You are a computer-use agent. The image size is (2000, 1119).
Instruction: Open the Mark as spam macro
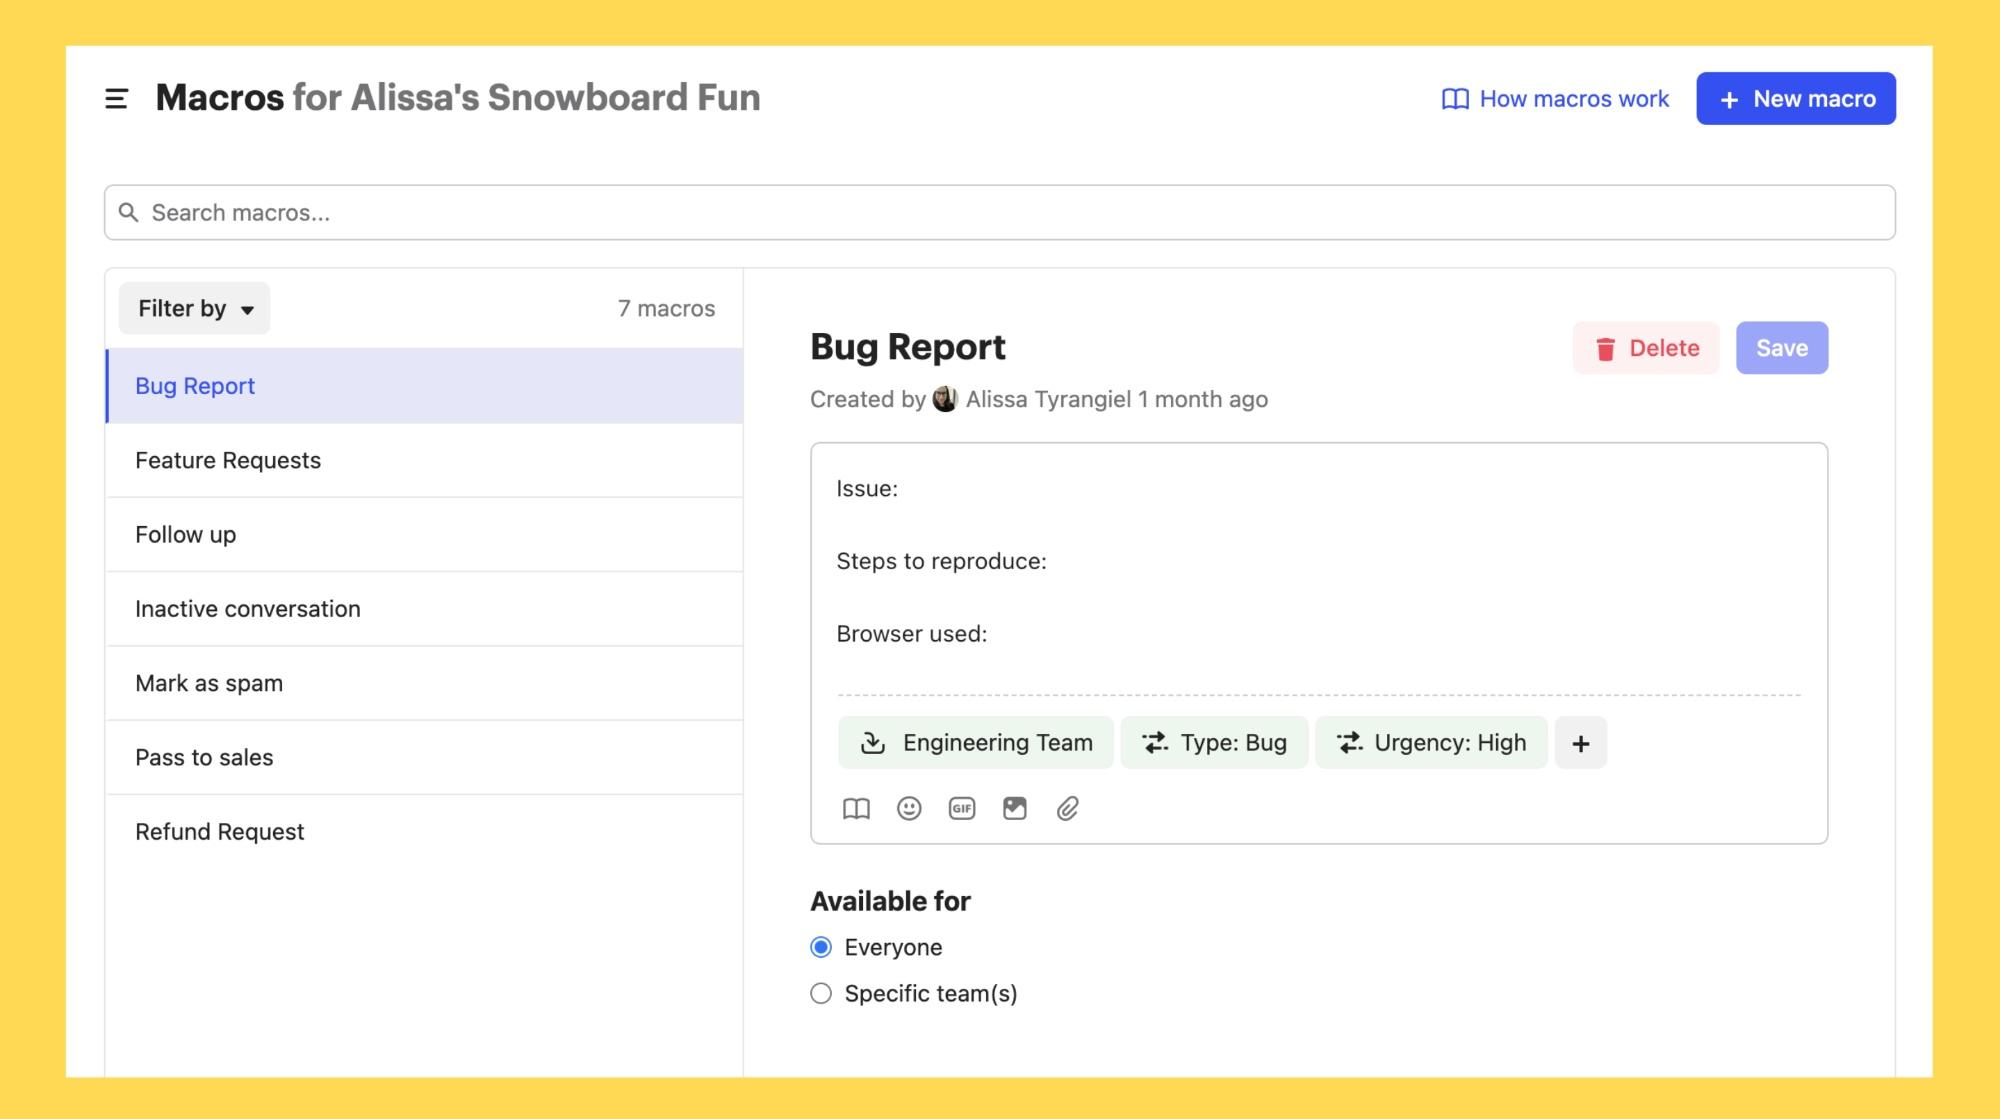(424, 683)
